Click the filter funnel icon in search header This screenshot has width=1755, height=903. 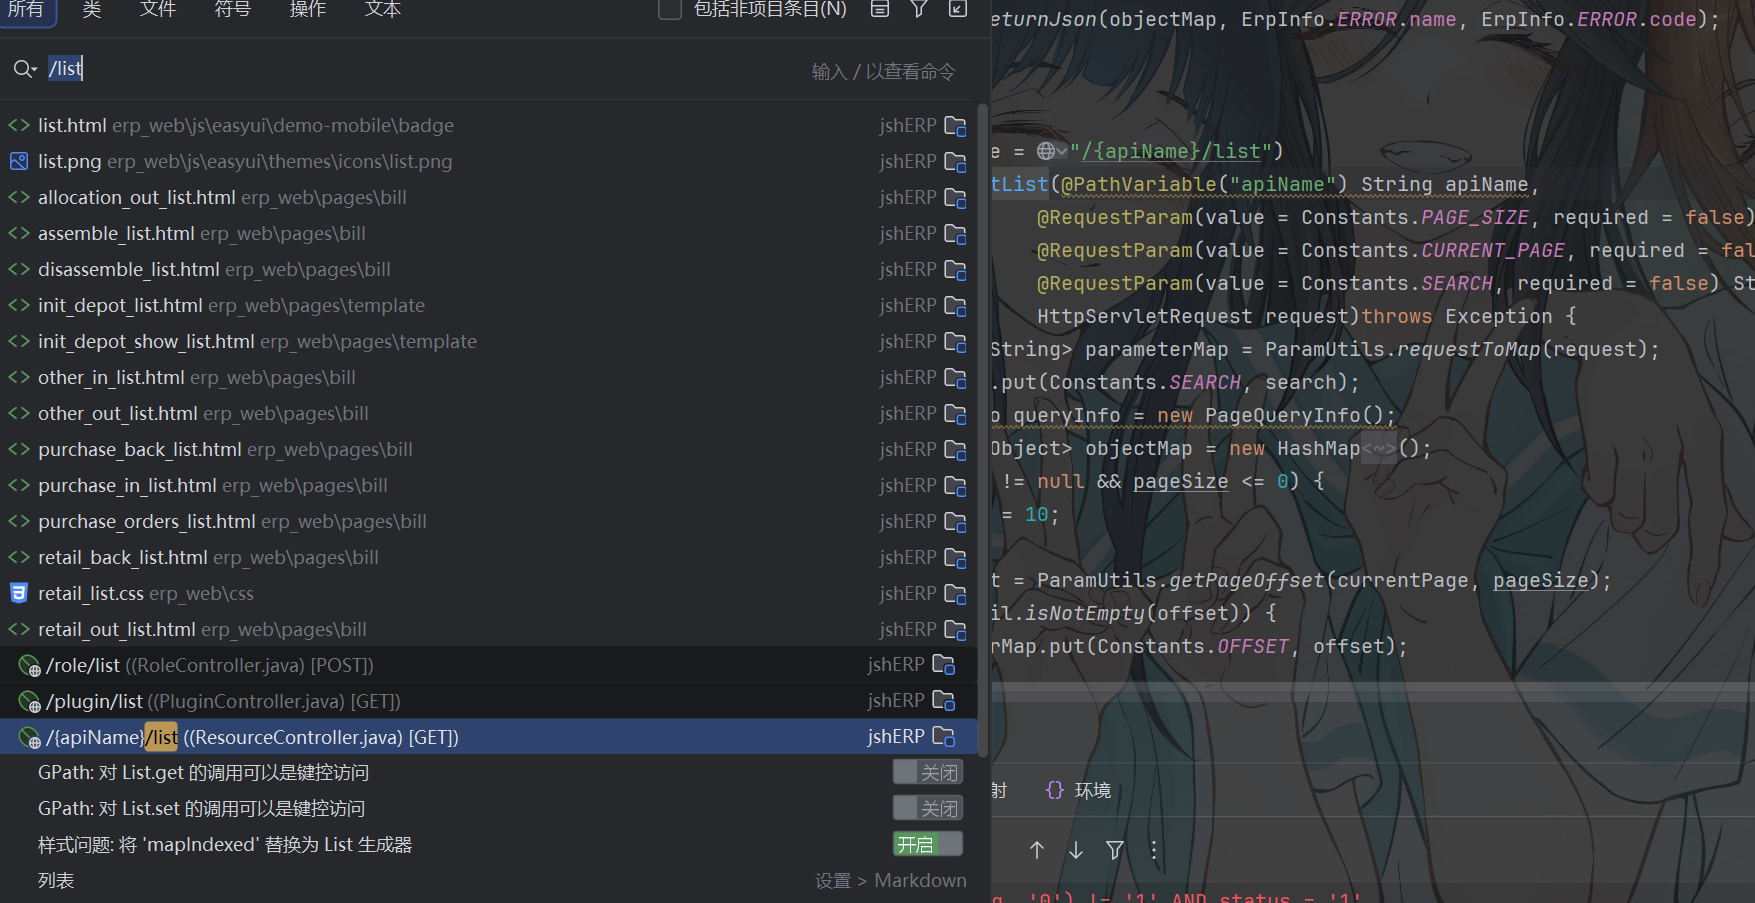[919, 9]
